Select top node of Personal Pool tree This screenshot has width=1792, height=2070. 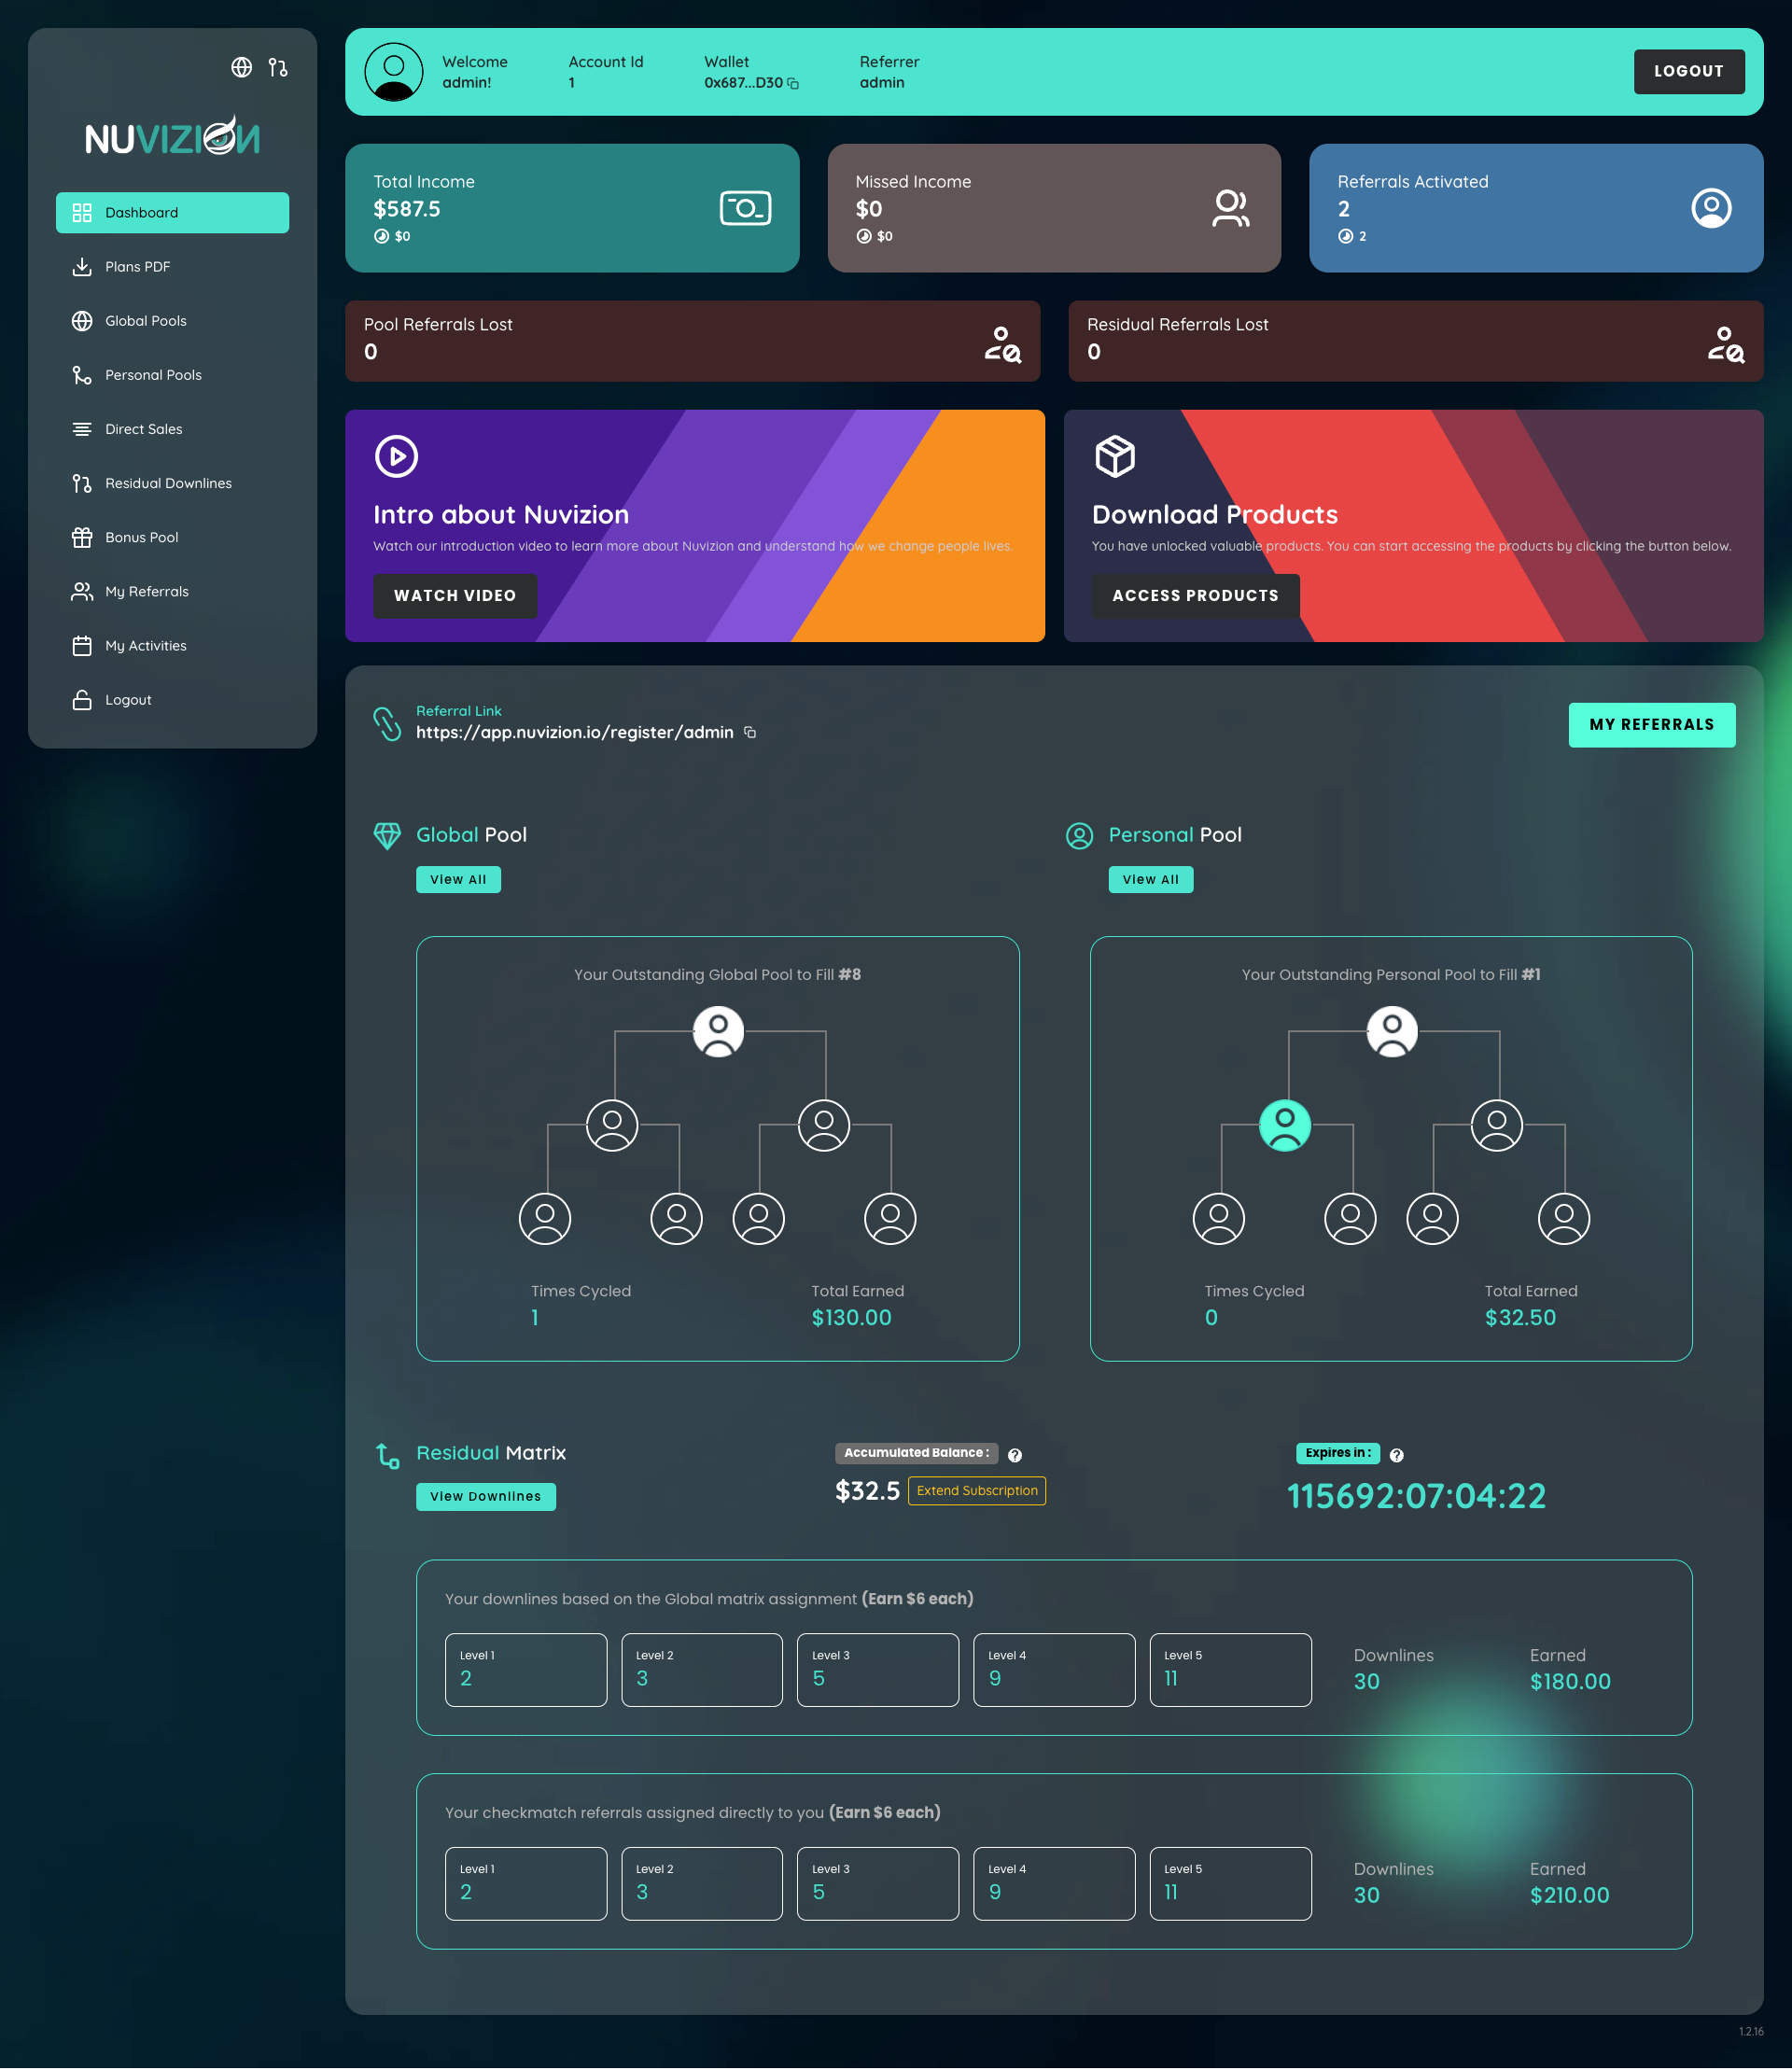point(1391,1031)
